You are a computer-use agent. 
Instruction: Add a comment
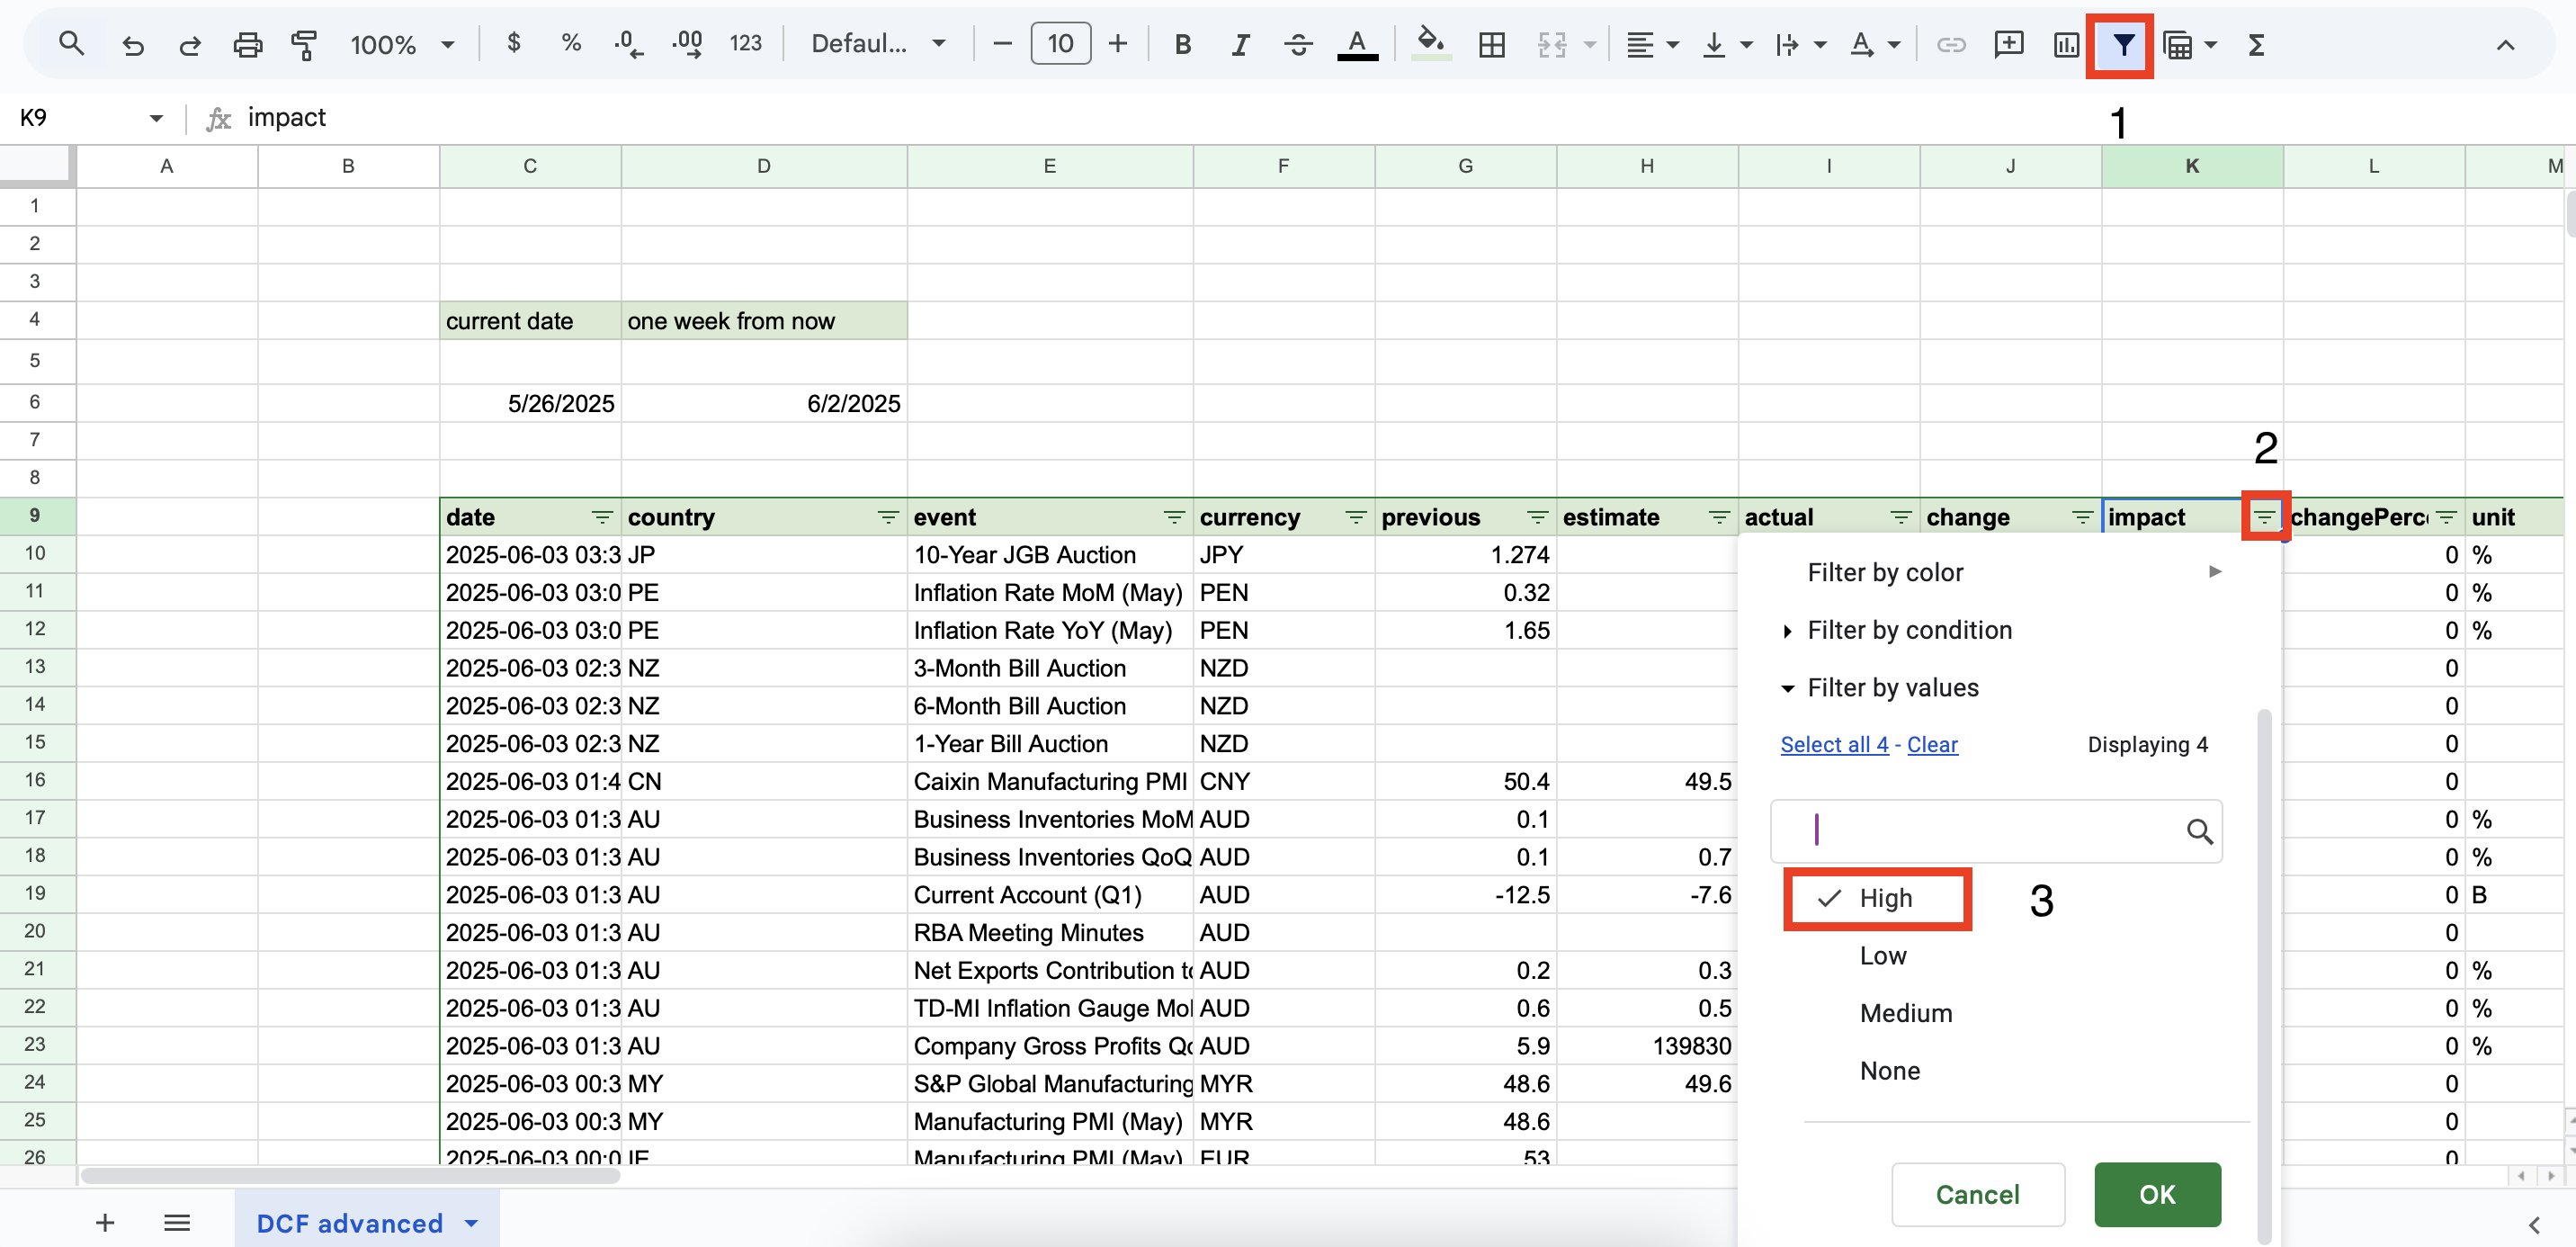pos(2008,44)
